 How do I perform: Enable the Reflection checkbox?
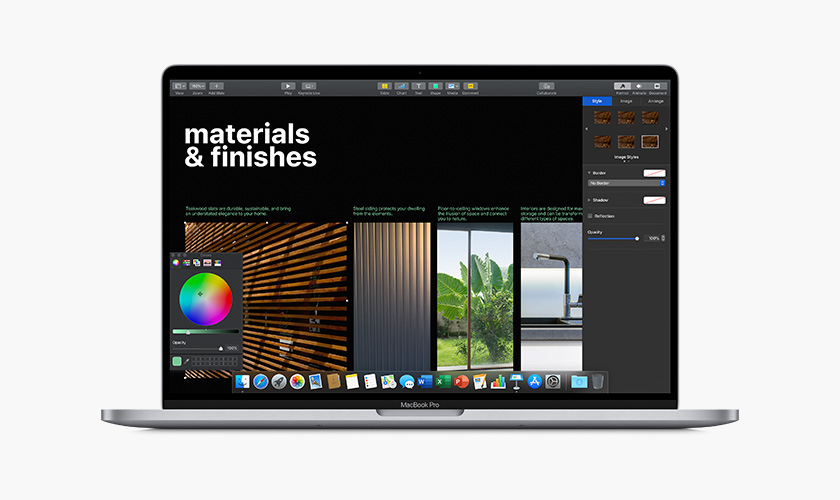coord(590,216)
